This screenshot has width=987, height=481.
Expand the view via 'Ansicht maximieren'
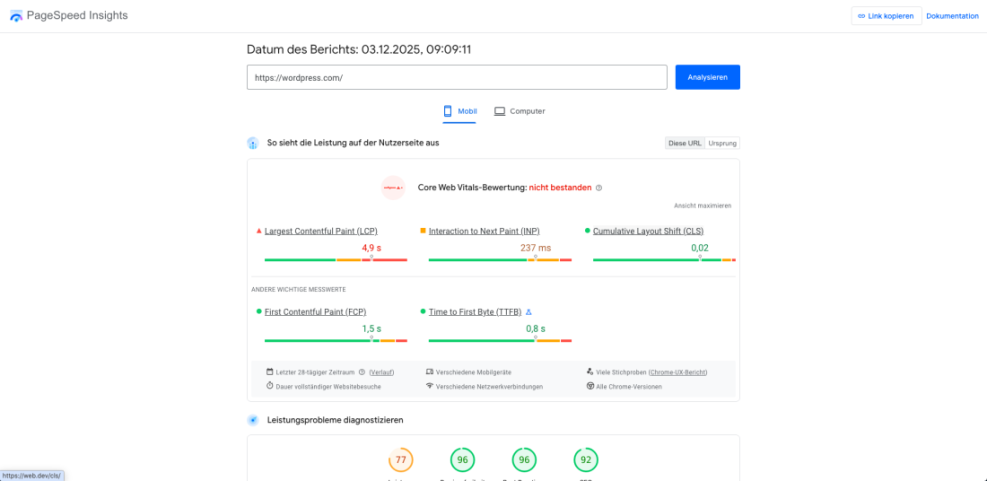point(702,205)
